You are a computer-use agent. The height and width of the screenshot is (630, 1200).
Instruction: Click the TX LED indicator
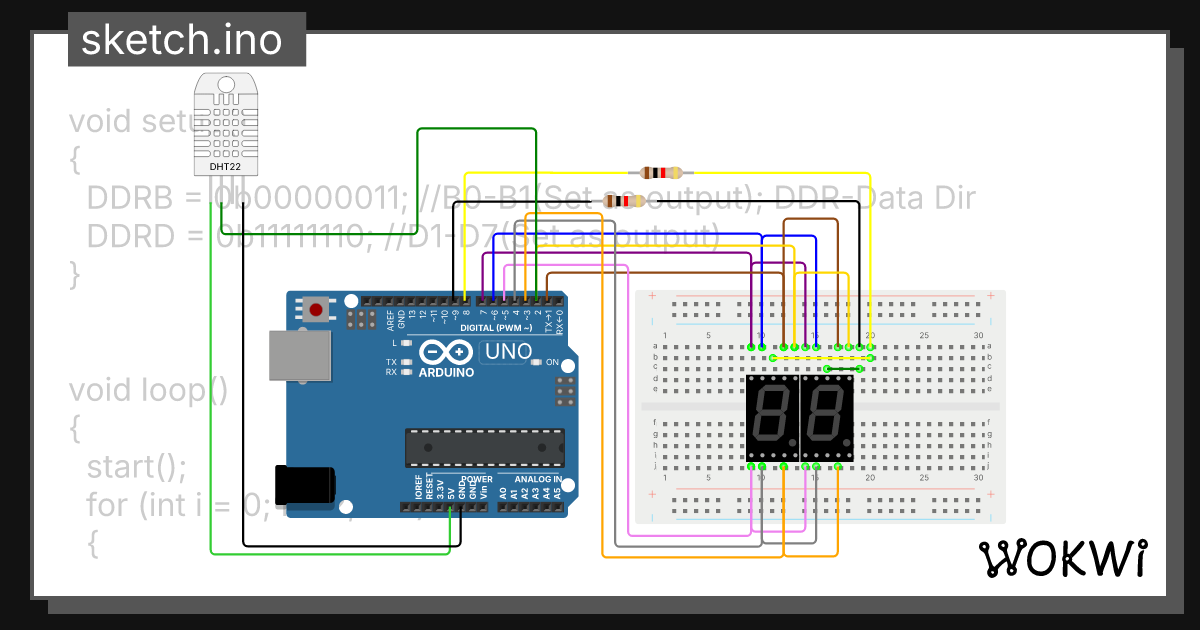406,362
